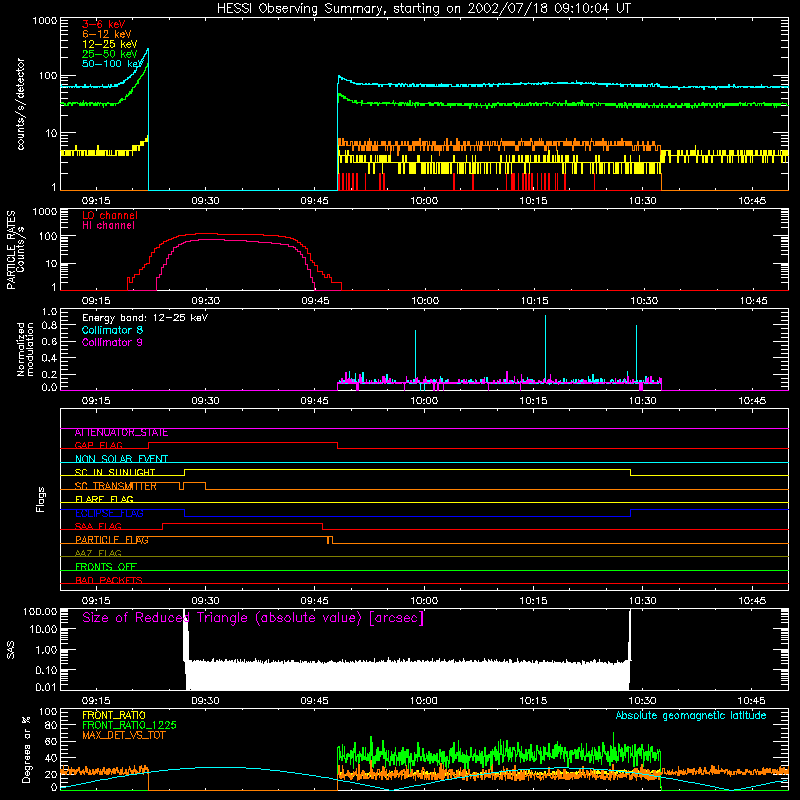Select the 50-100 keV legend label
Image resolution: width=800 pixels, height=800 pixels.
[112, 64]
